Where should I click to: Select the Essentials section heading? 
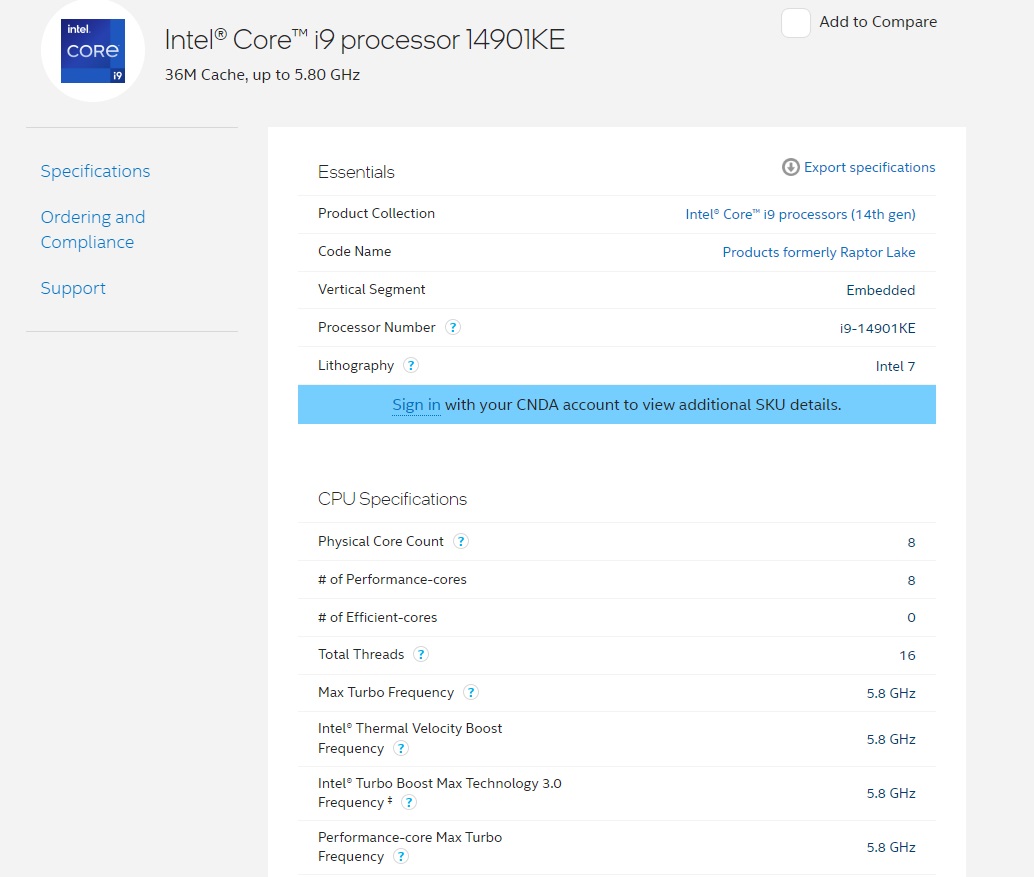click(356, 172)
